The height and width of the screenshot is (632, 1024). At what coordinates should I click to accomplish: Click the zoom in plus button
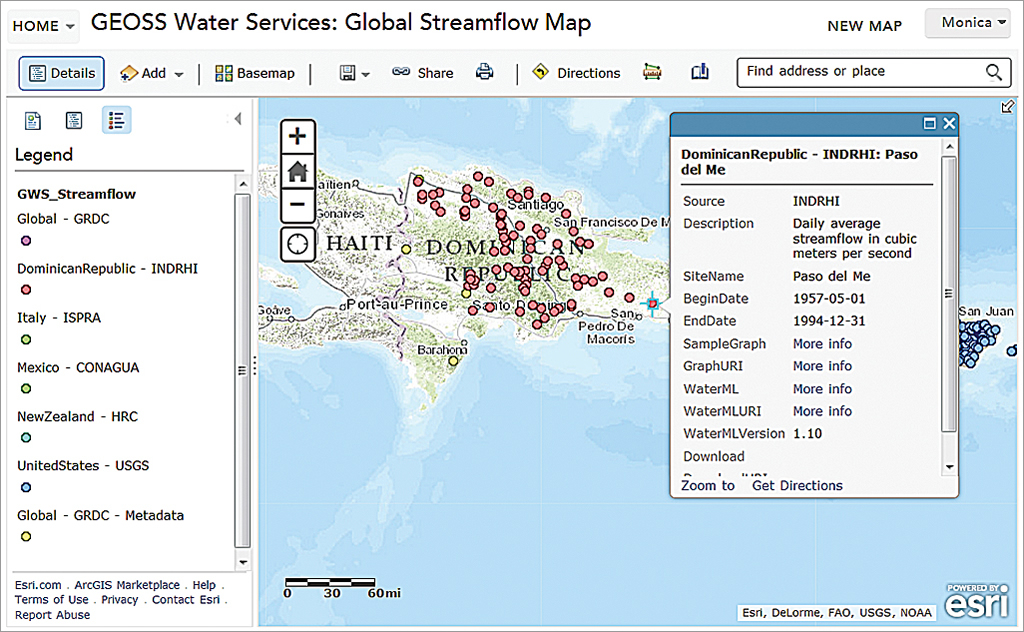point(297,136)
